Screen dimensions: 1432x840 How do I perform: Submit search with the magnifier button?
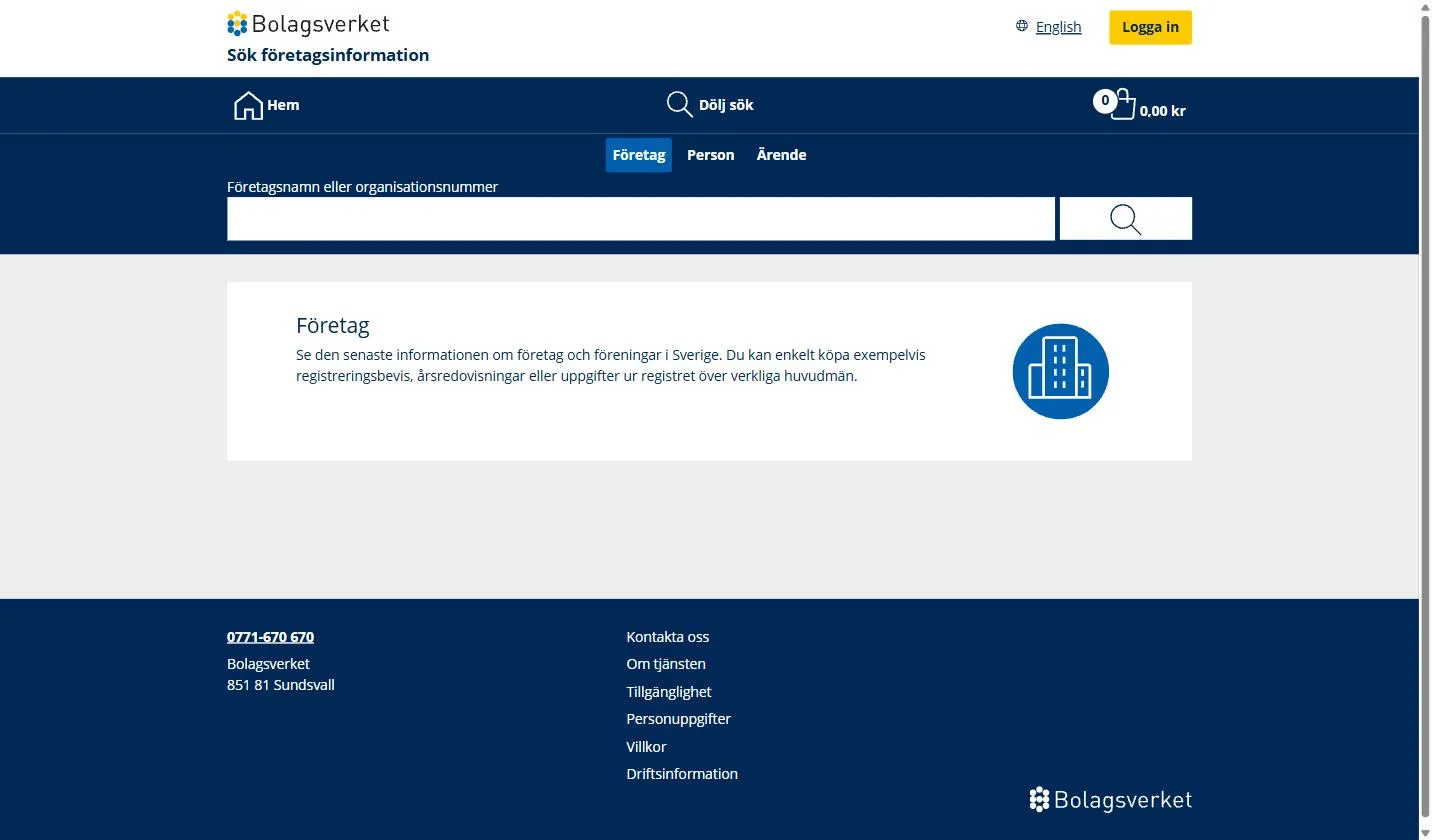pos(1126,219)
